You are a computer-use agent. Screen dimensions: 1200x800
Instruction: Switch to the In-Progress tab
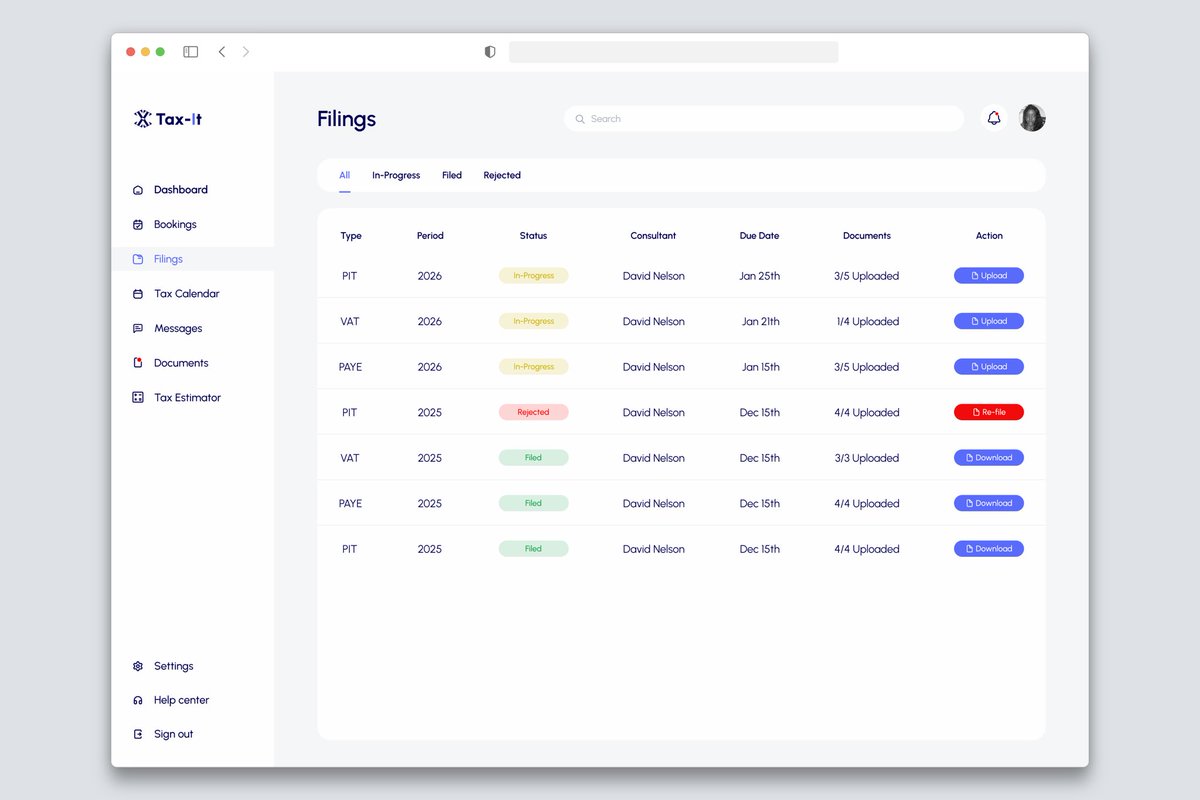(x=396, y=175)
